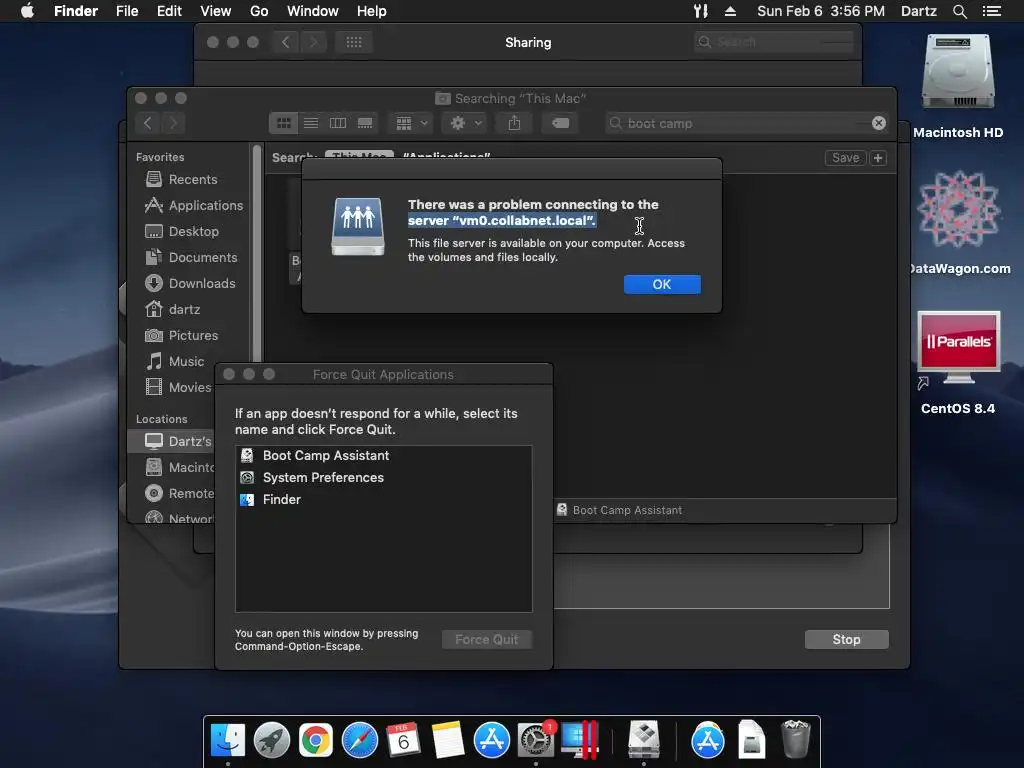The image size is (1024, 768).
Task: Open Launchpad from the Dock
Action: 272,740
